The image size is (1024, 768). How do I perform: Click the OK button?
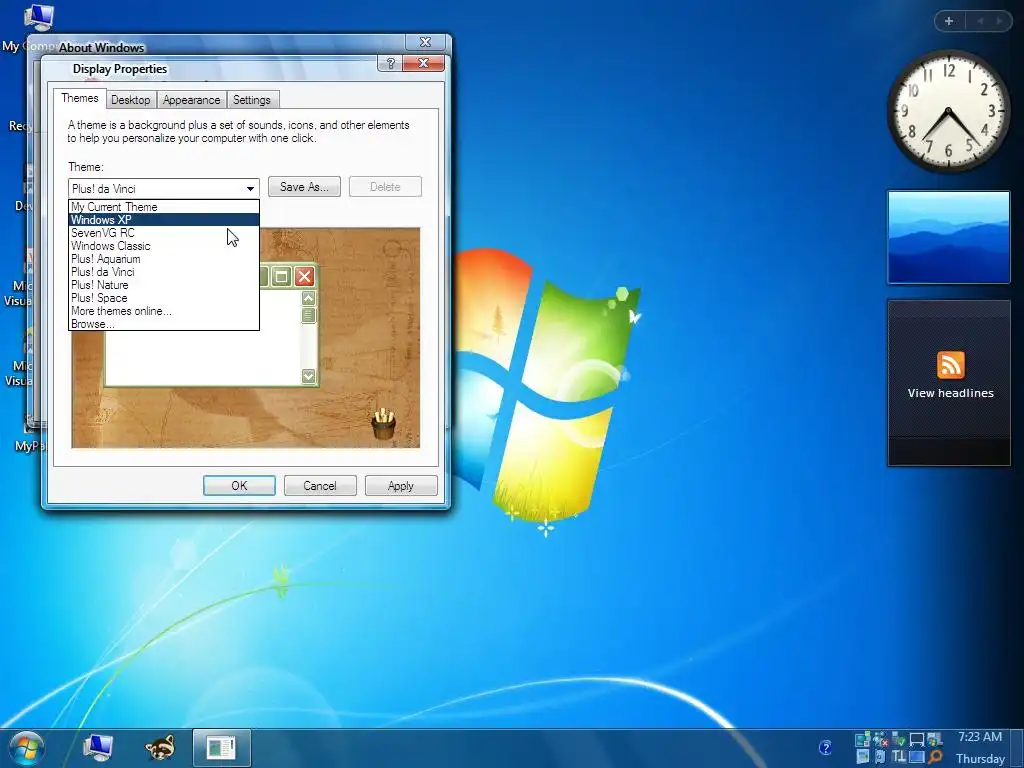239,486
